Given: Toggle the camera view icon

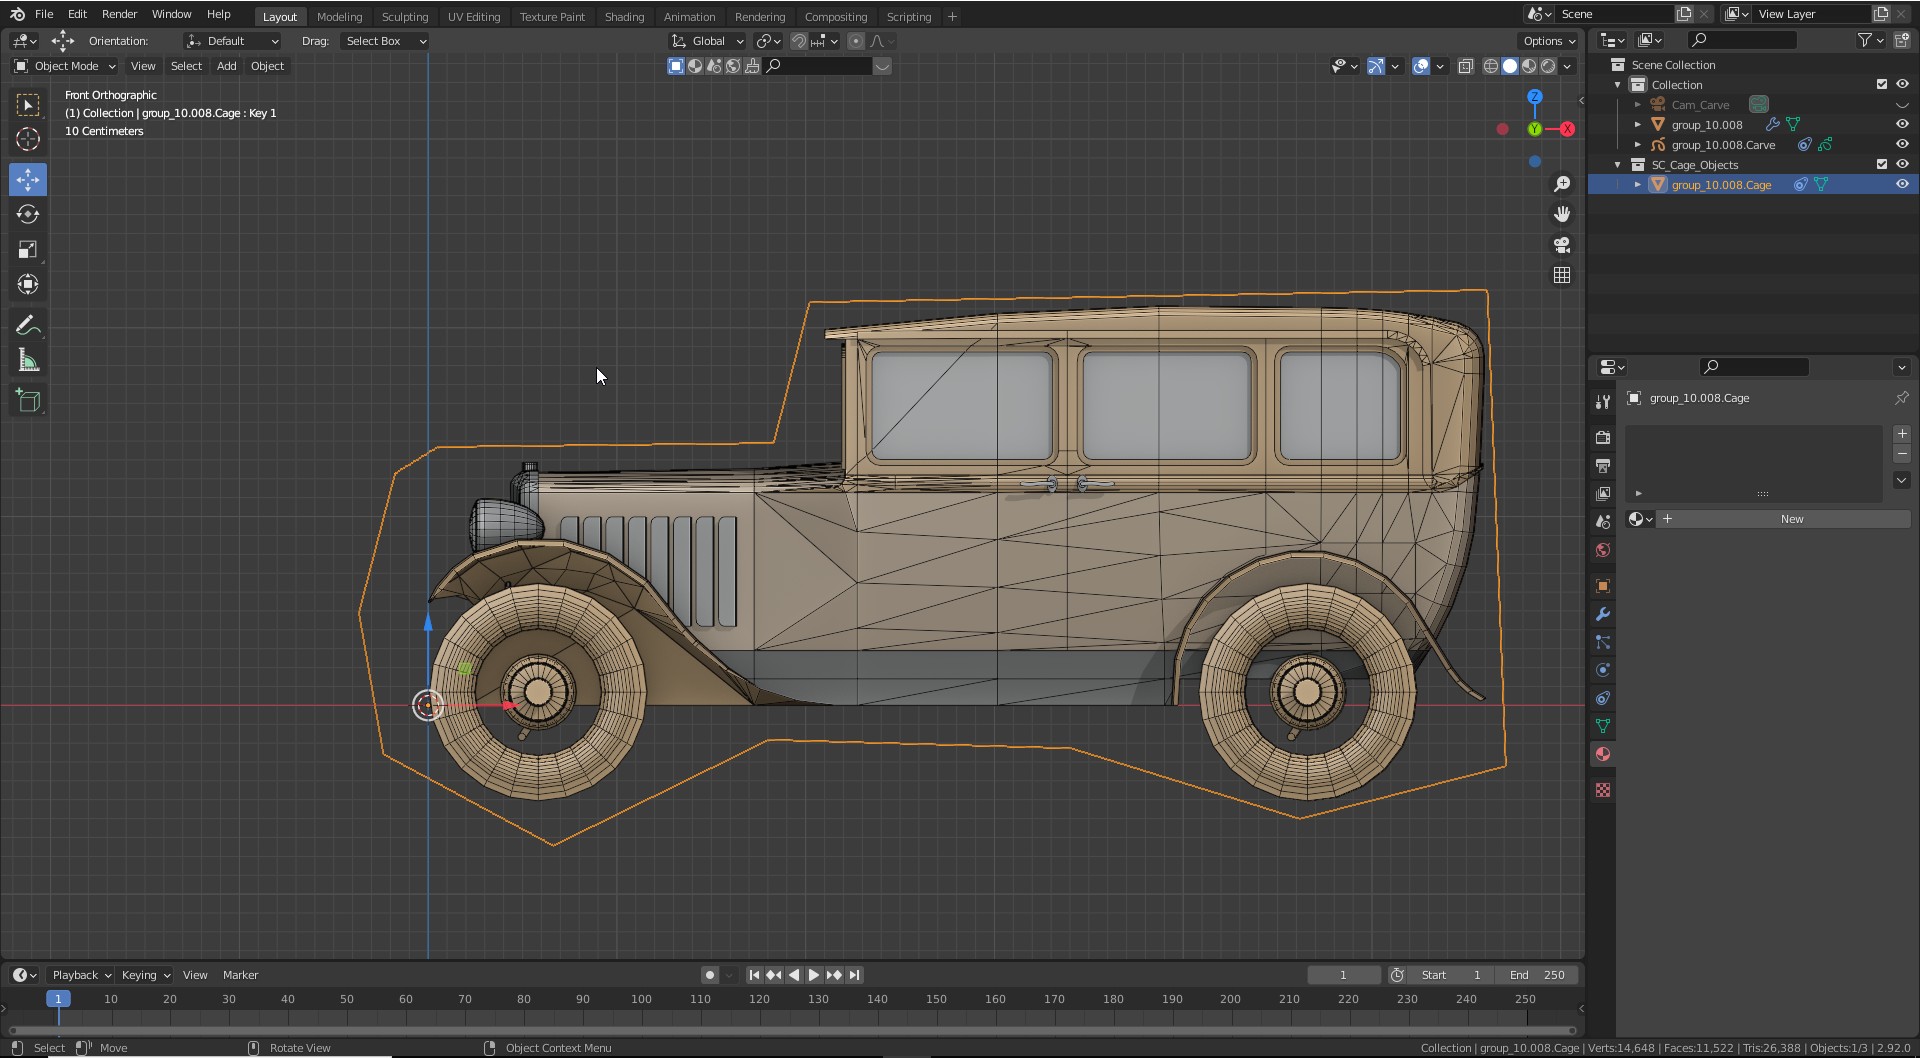Looking at the screenshot, I should [x=1562, y=245].
